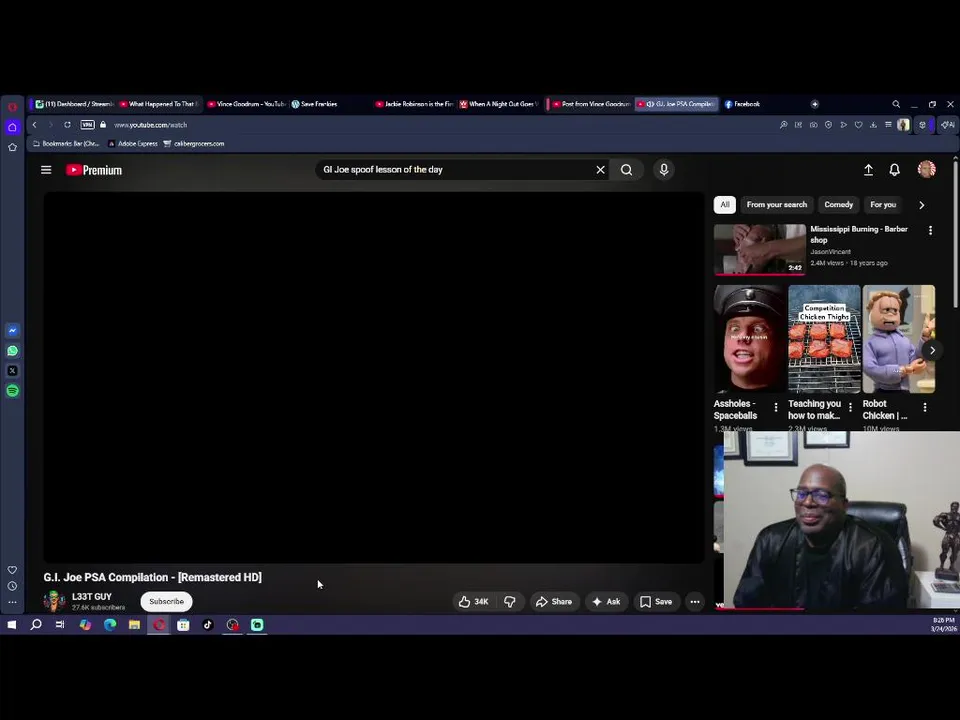
Task: Go to YouTube Premium home logo
Action: click(94, 170)
